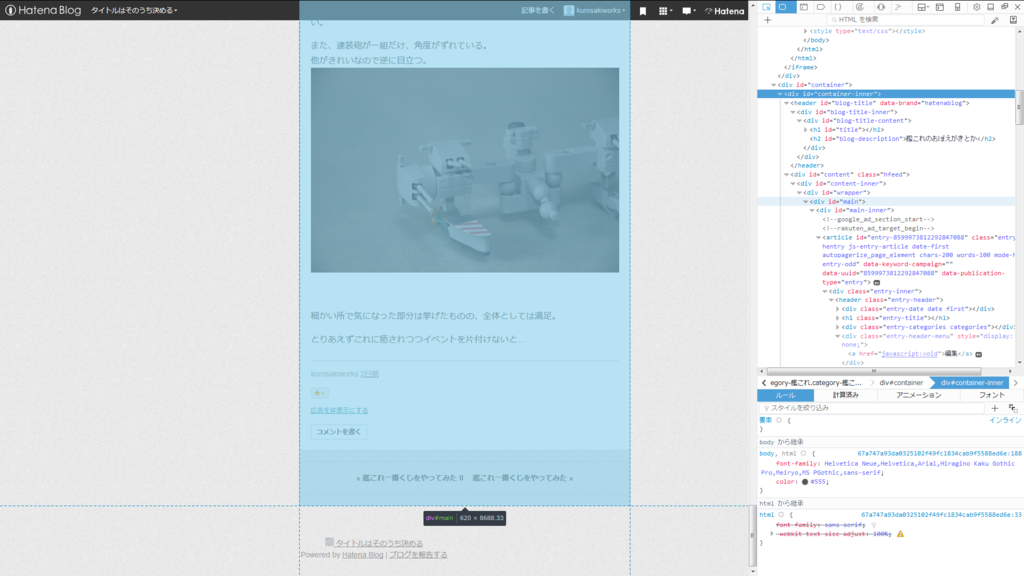Focus the HTML を検索 search field
The width and height of the screenshot is (1024, 576).
[x=908, y=20]
